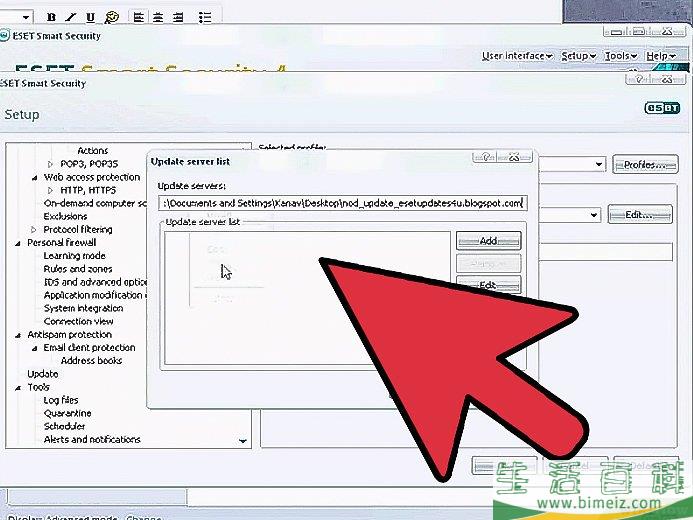Click ESET Smart Security title icon

pyautogui.click(x=4, y=35)
